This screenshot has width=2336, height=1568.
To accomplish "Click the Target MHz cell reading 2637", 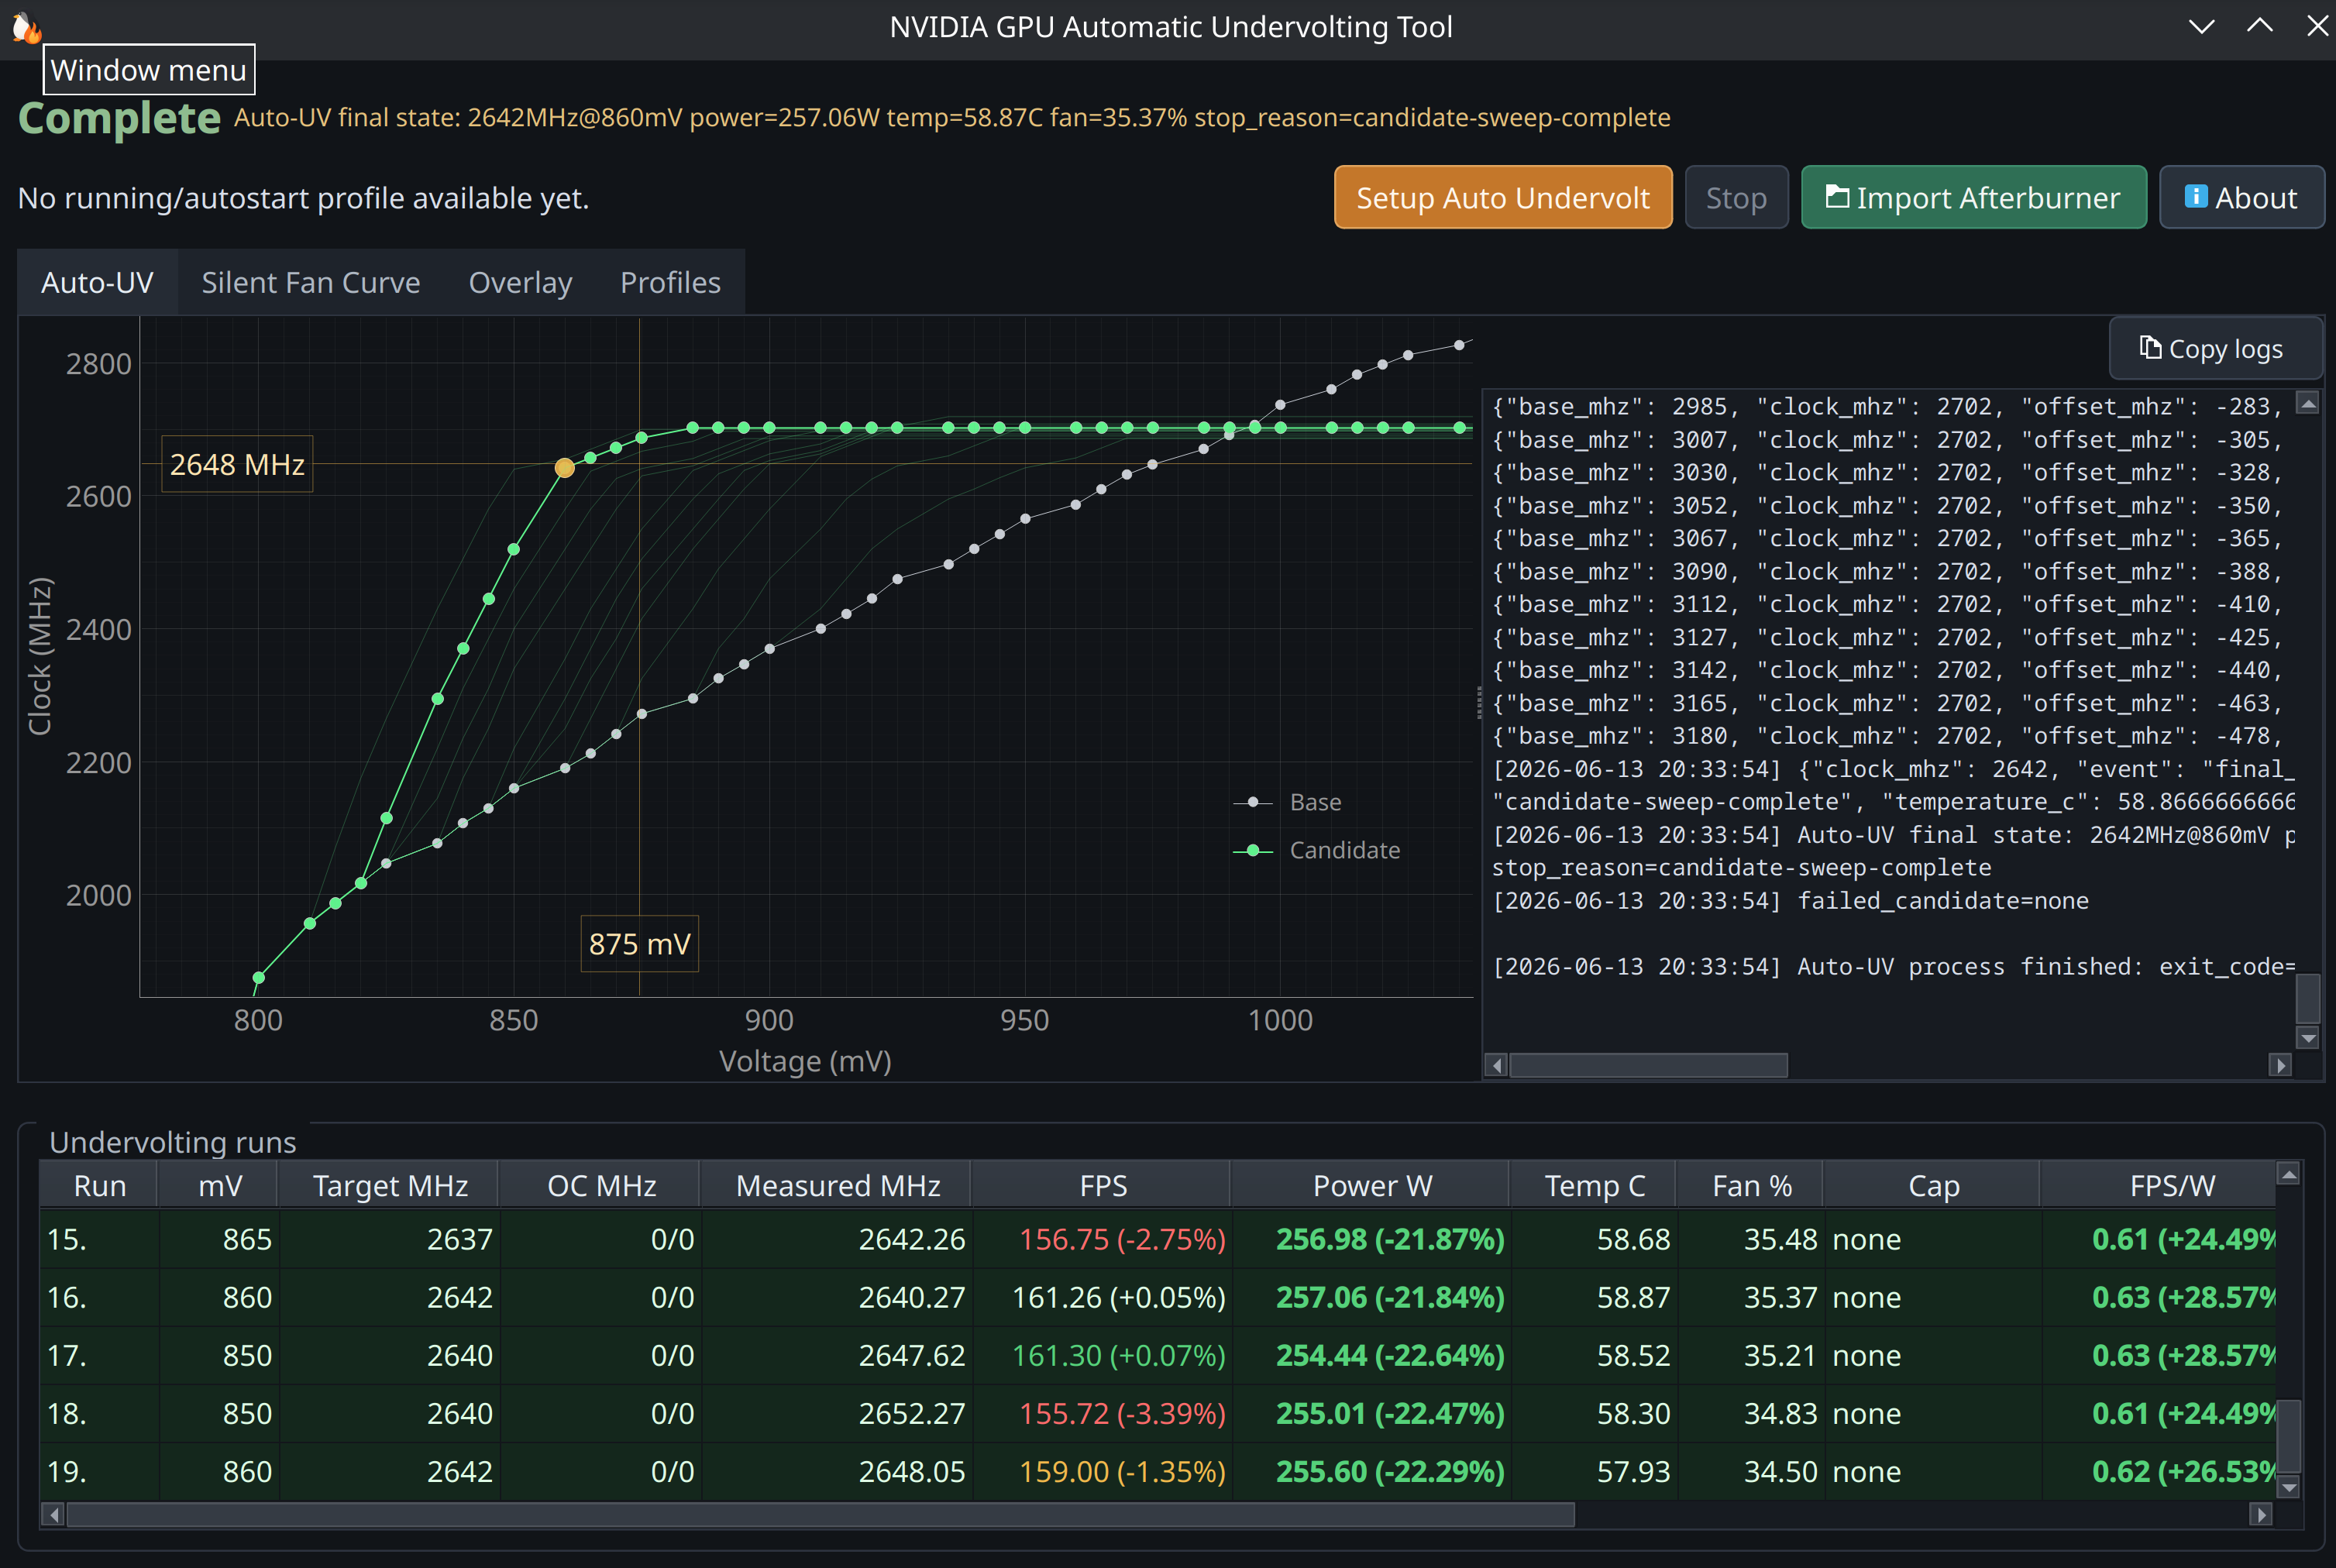I will coord(388,1240).
